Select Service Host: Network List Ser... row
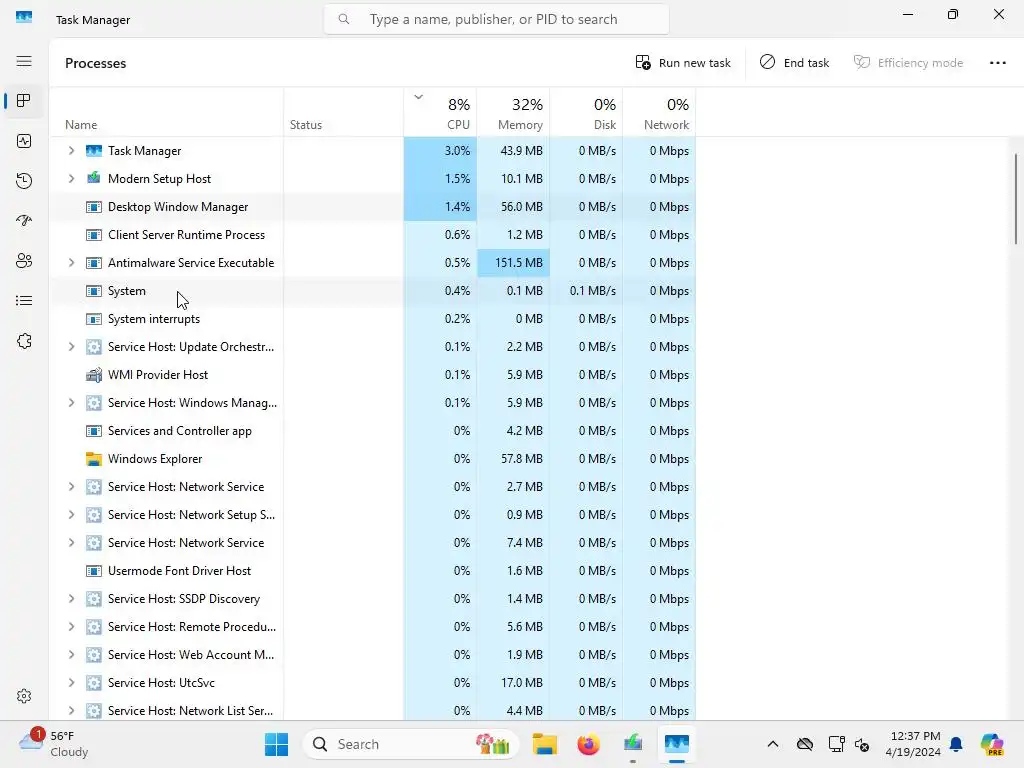 (x=372, y=711)
